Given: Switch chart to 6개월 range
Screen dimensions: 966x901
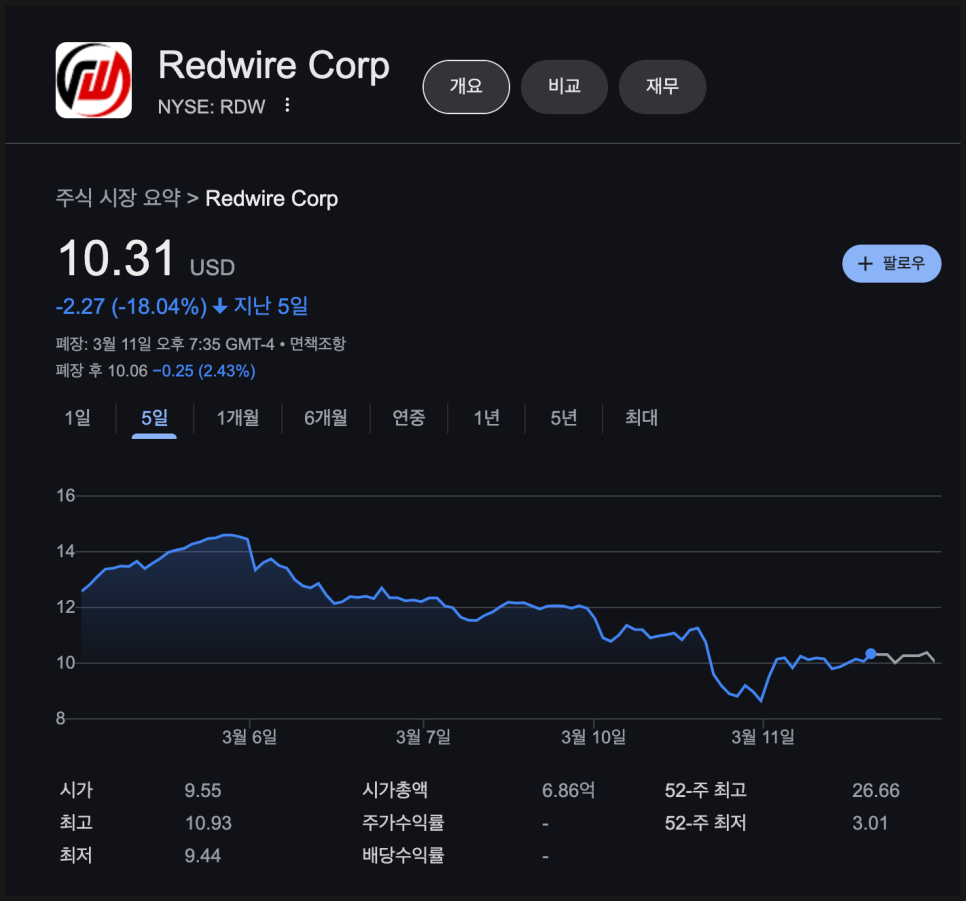Looking at the screenshot, I should tap(326, 418).
